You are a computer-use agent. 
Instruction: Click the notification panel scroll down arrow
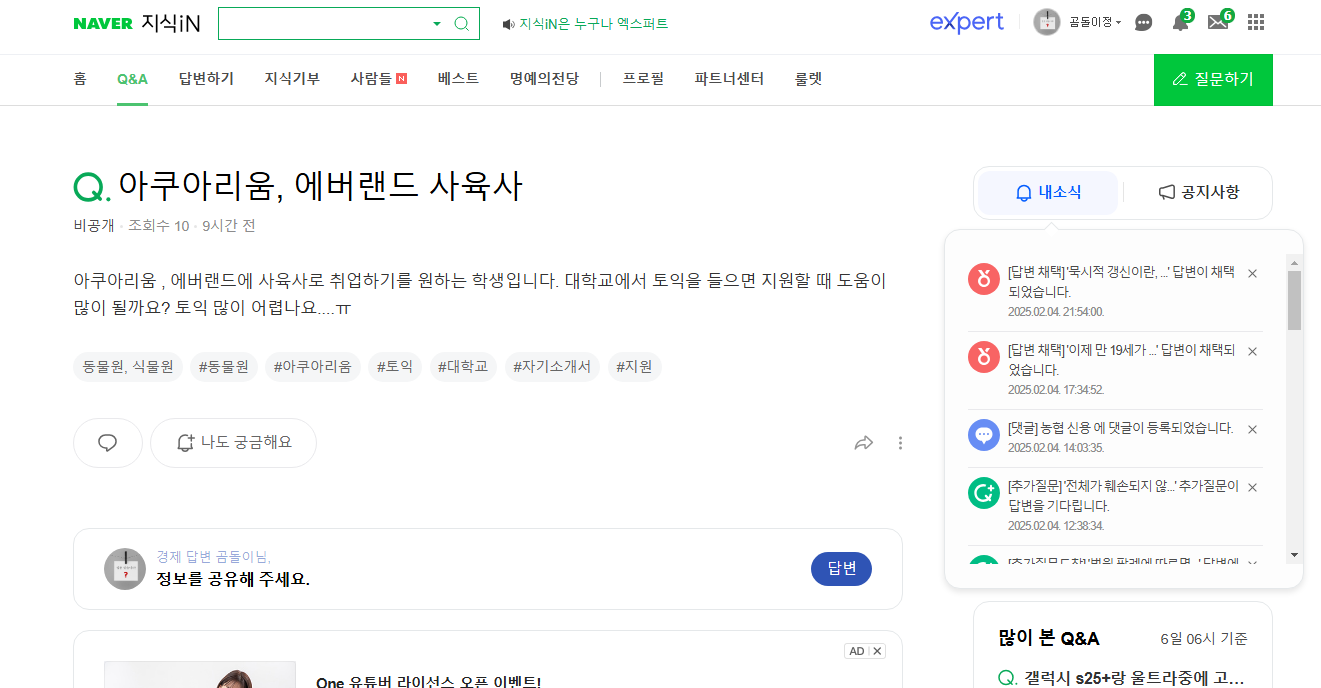pos(1294,554)
